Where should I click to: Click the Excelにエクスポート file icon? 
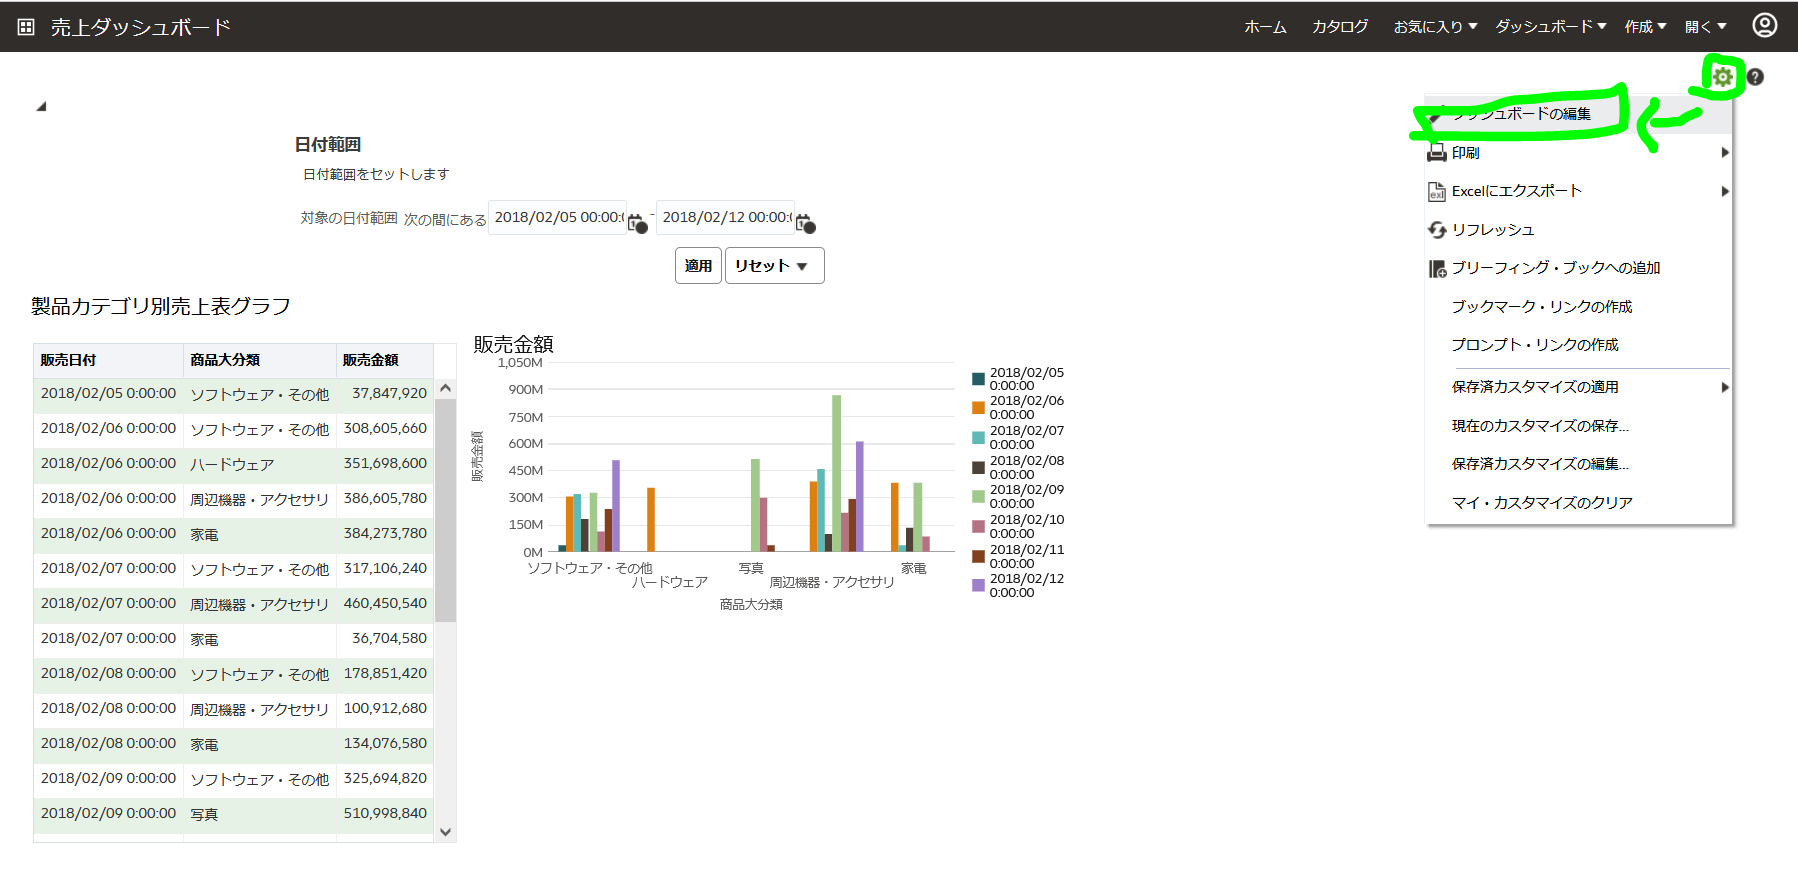pyautogui.click(x=1437, y=191)
